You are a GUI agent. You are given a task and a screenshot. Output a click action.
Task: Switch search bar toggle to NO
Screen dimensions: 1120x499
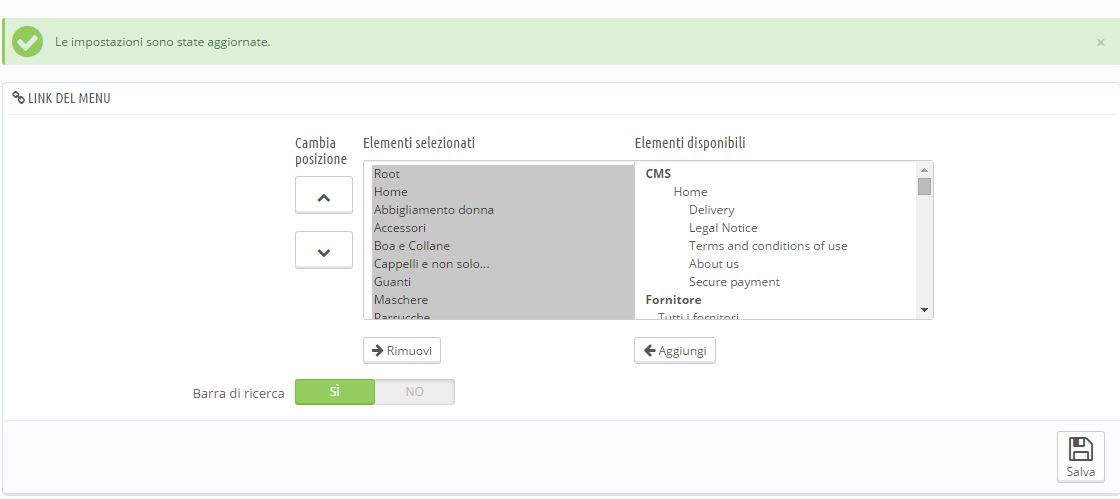tap(414, 392)
